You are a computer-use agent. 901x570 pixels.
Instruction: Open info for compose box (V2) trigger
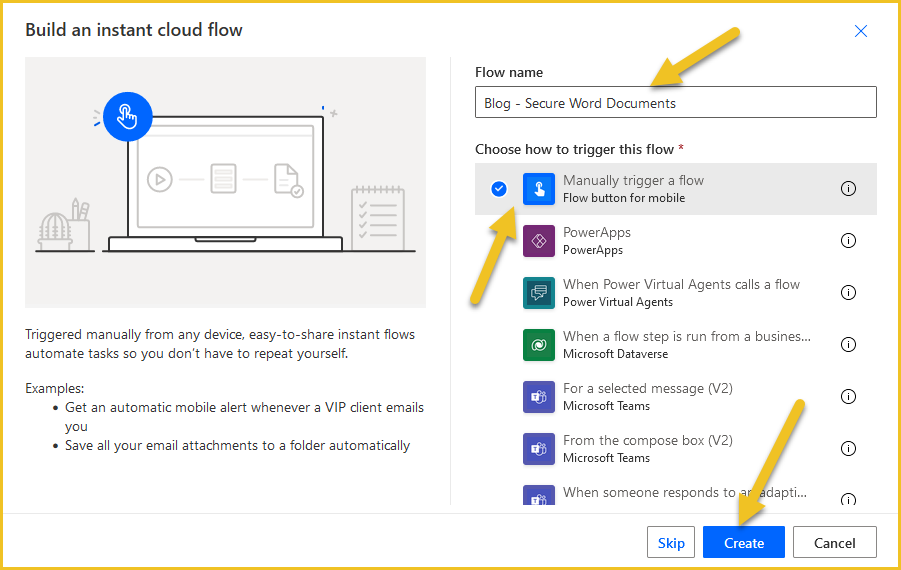(848, 448)
